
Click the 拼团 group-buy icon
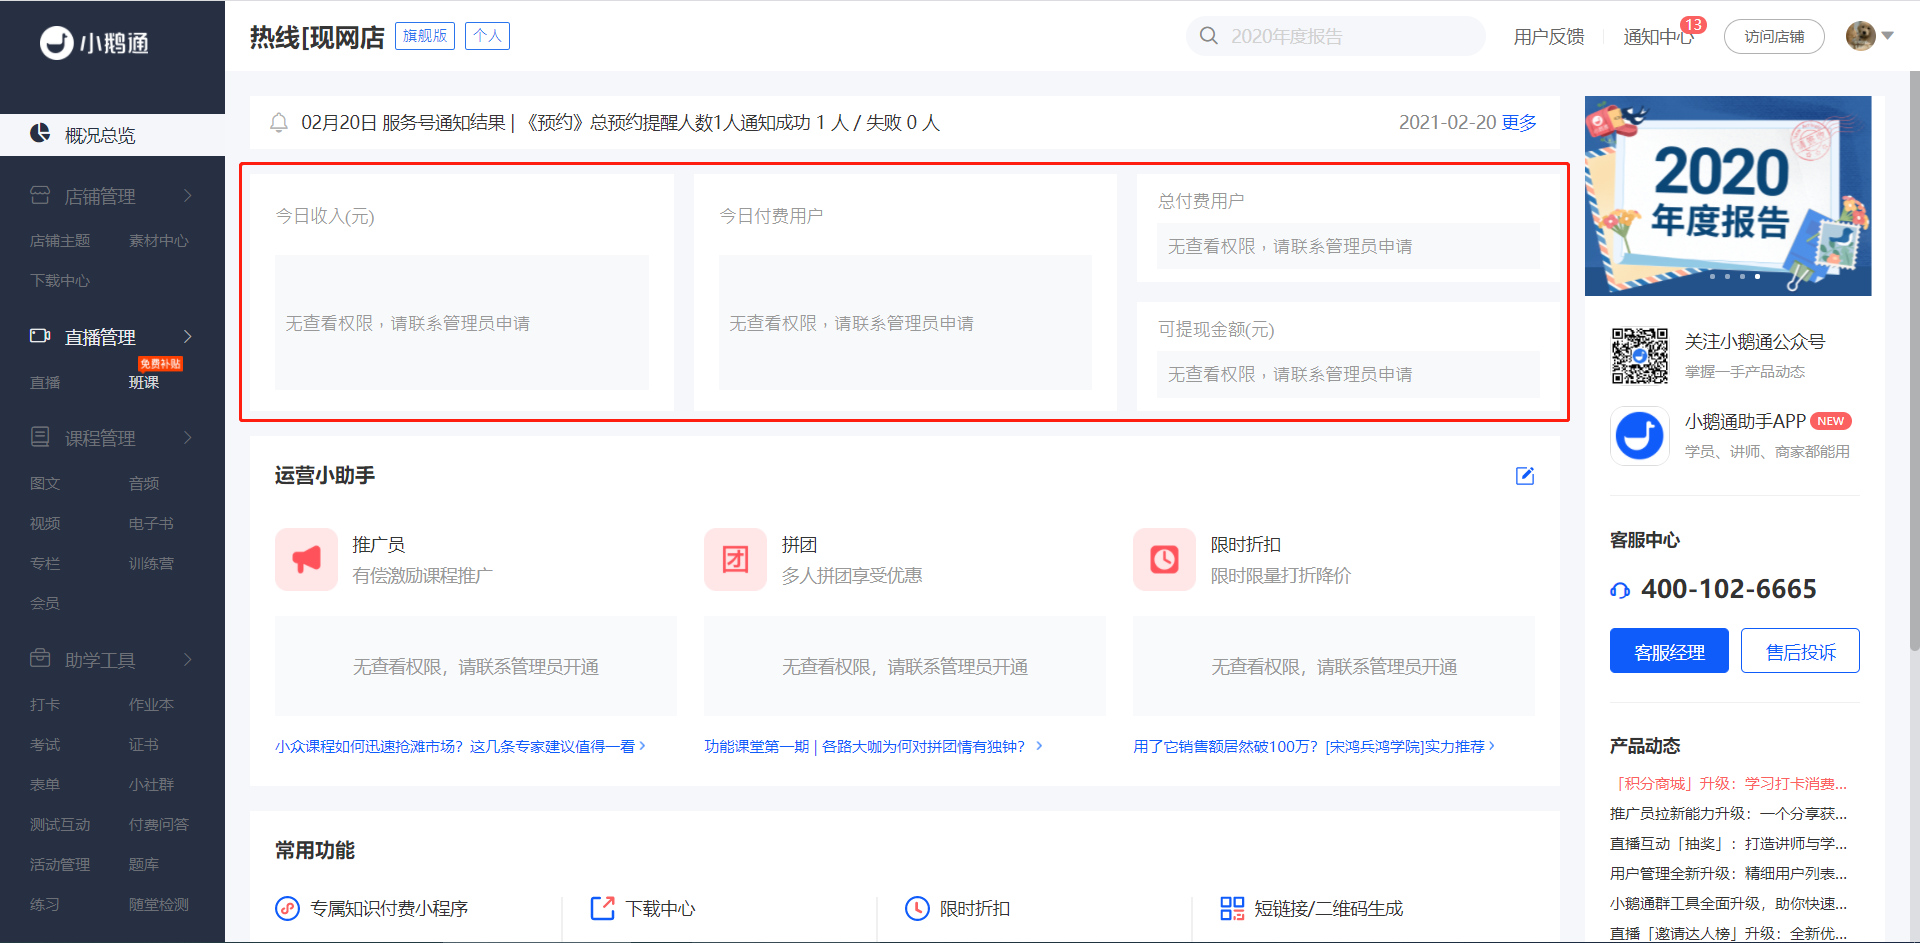click(x=735, y=560)
